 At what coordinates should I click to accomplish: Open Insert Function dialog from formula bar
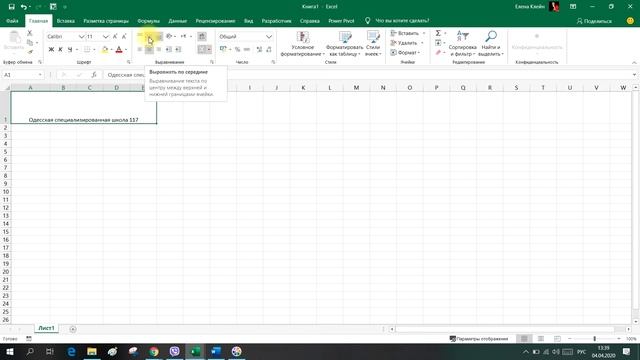pos(94,75)
